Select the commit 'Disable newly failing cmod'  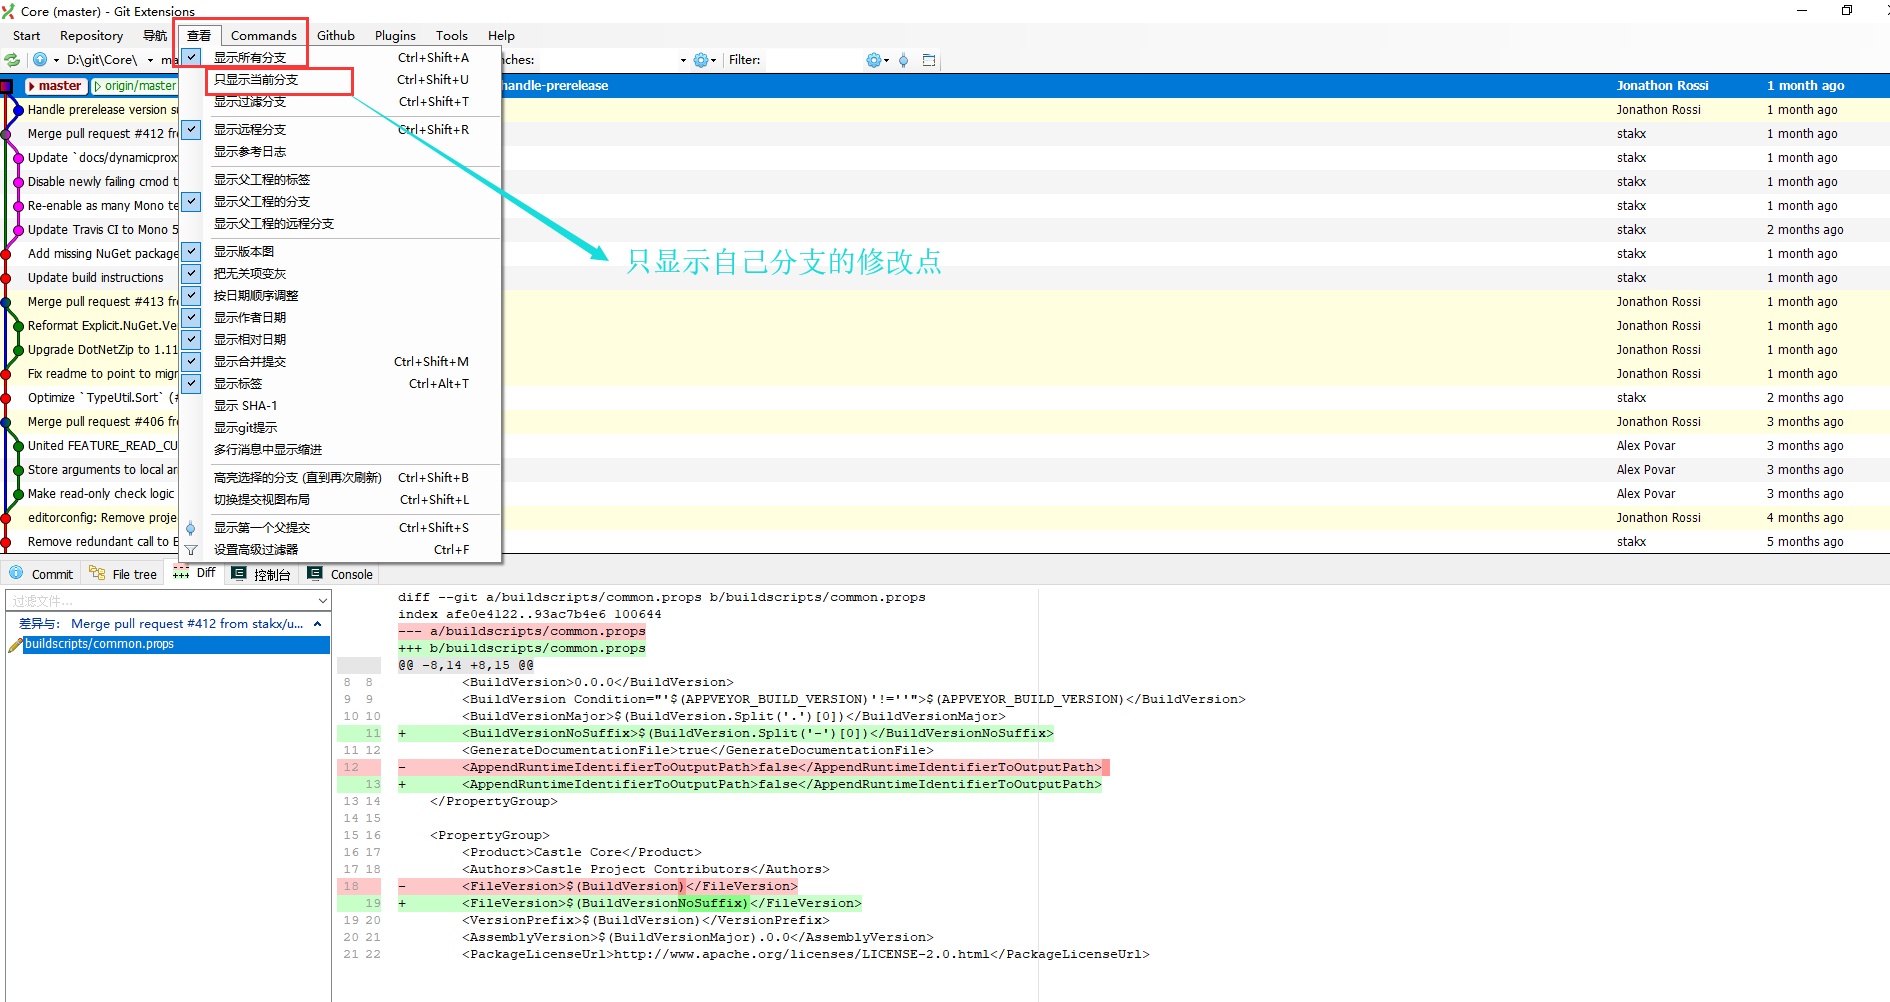pos(102,182)
